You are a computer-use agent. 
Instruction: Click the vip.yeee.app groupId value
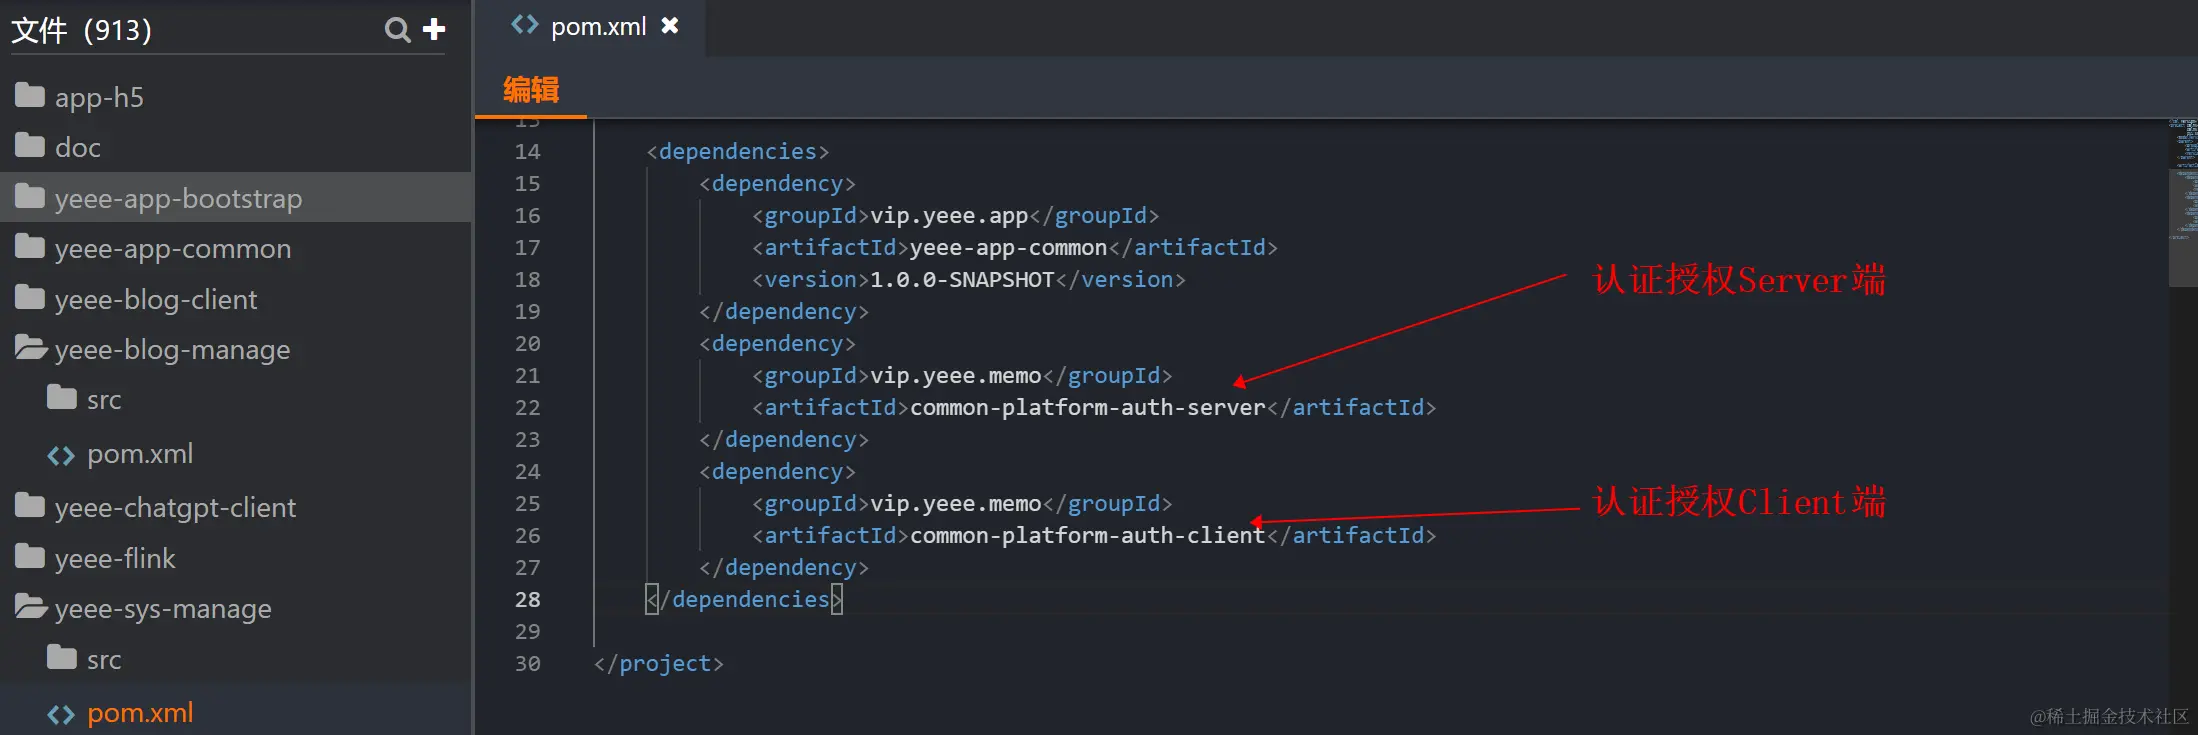pyautogui.click(x=949, y=216)
